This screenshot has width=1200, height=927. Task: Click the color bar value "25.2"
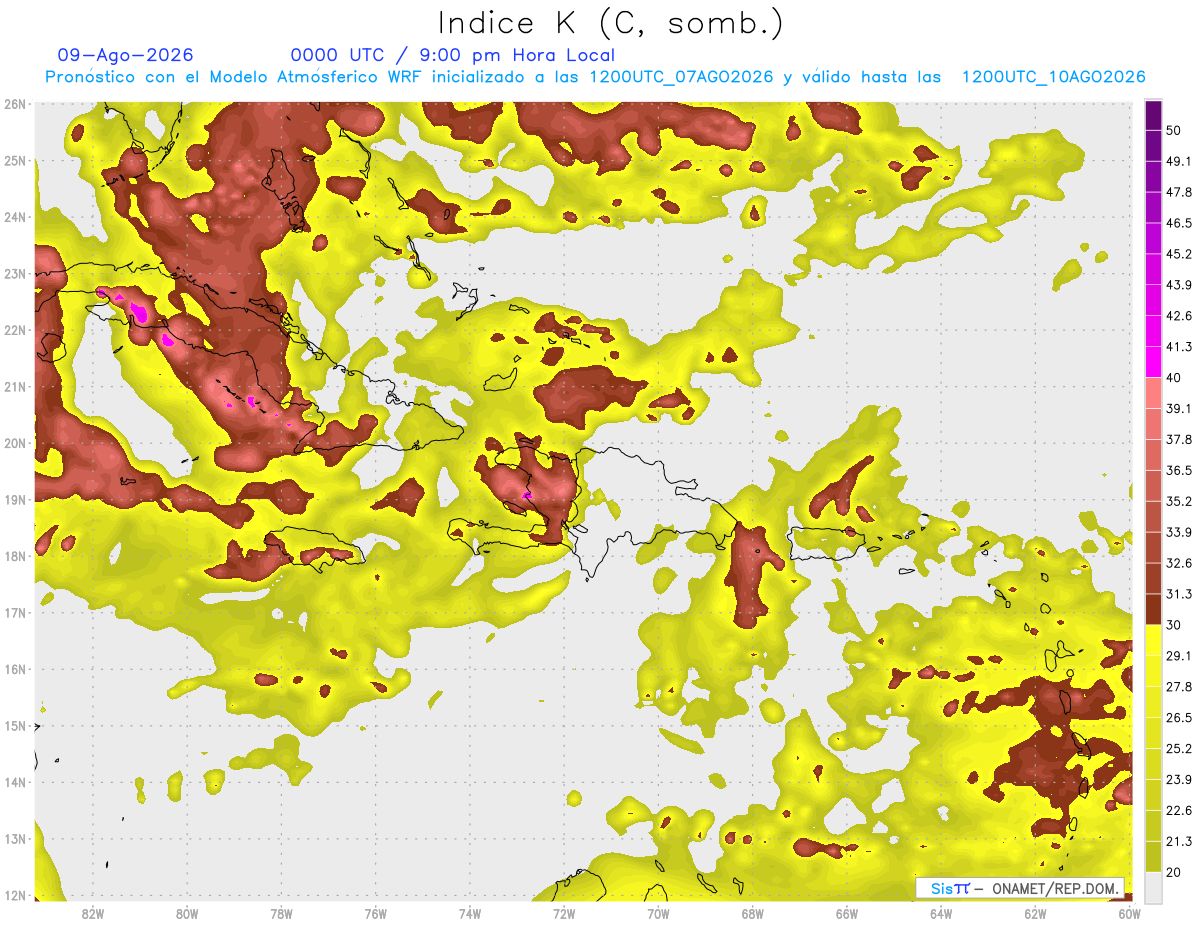click(1179, 748)
